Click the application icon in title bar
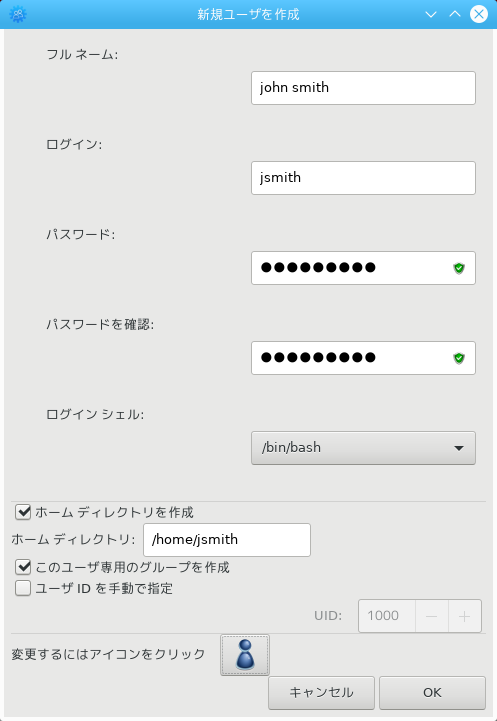 (18, 14)
